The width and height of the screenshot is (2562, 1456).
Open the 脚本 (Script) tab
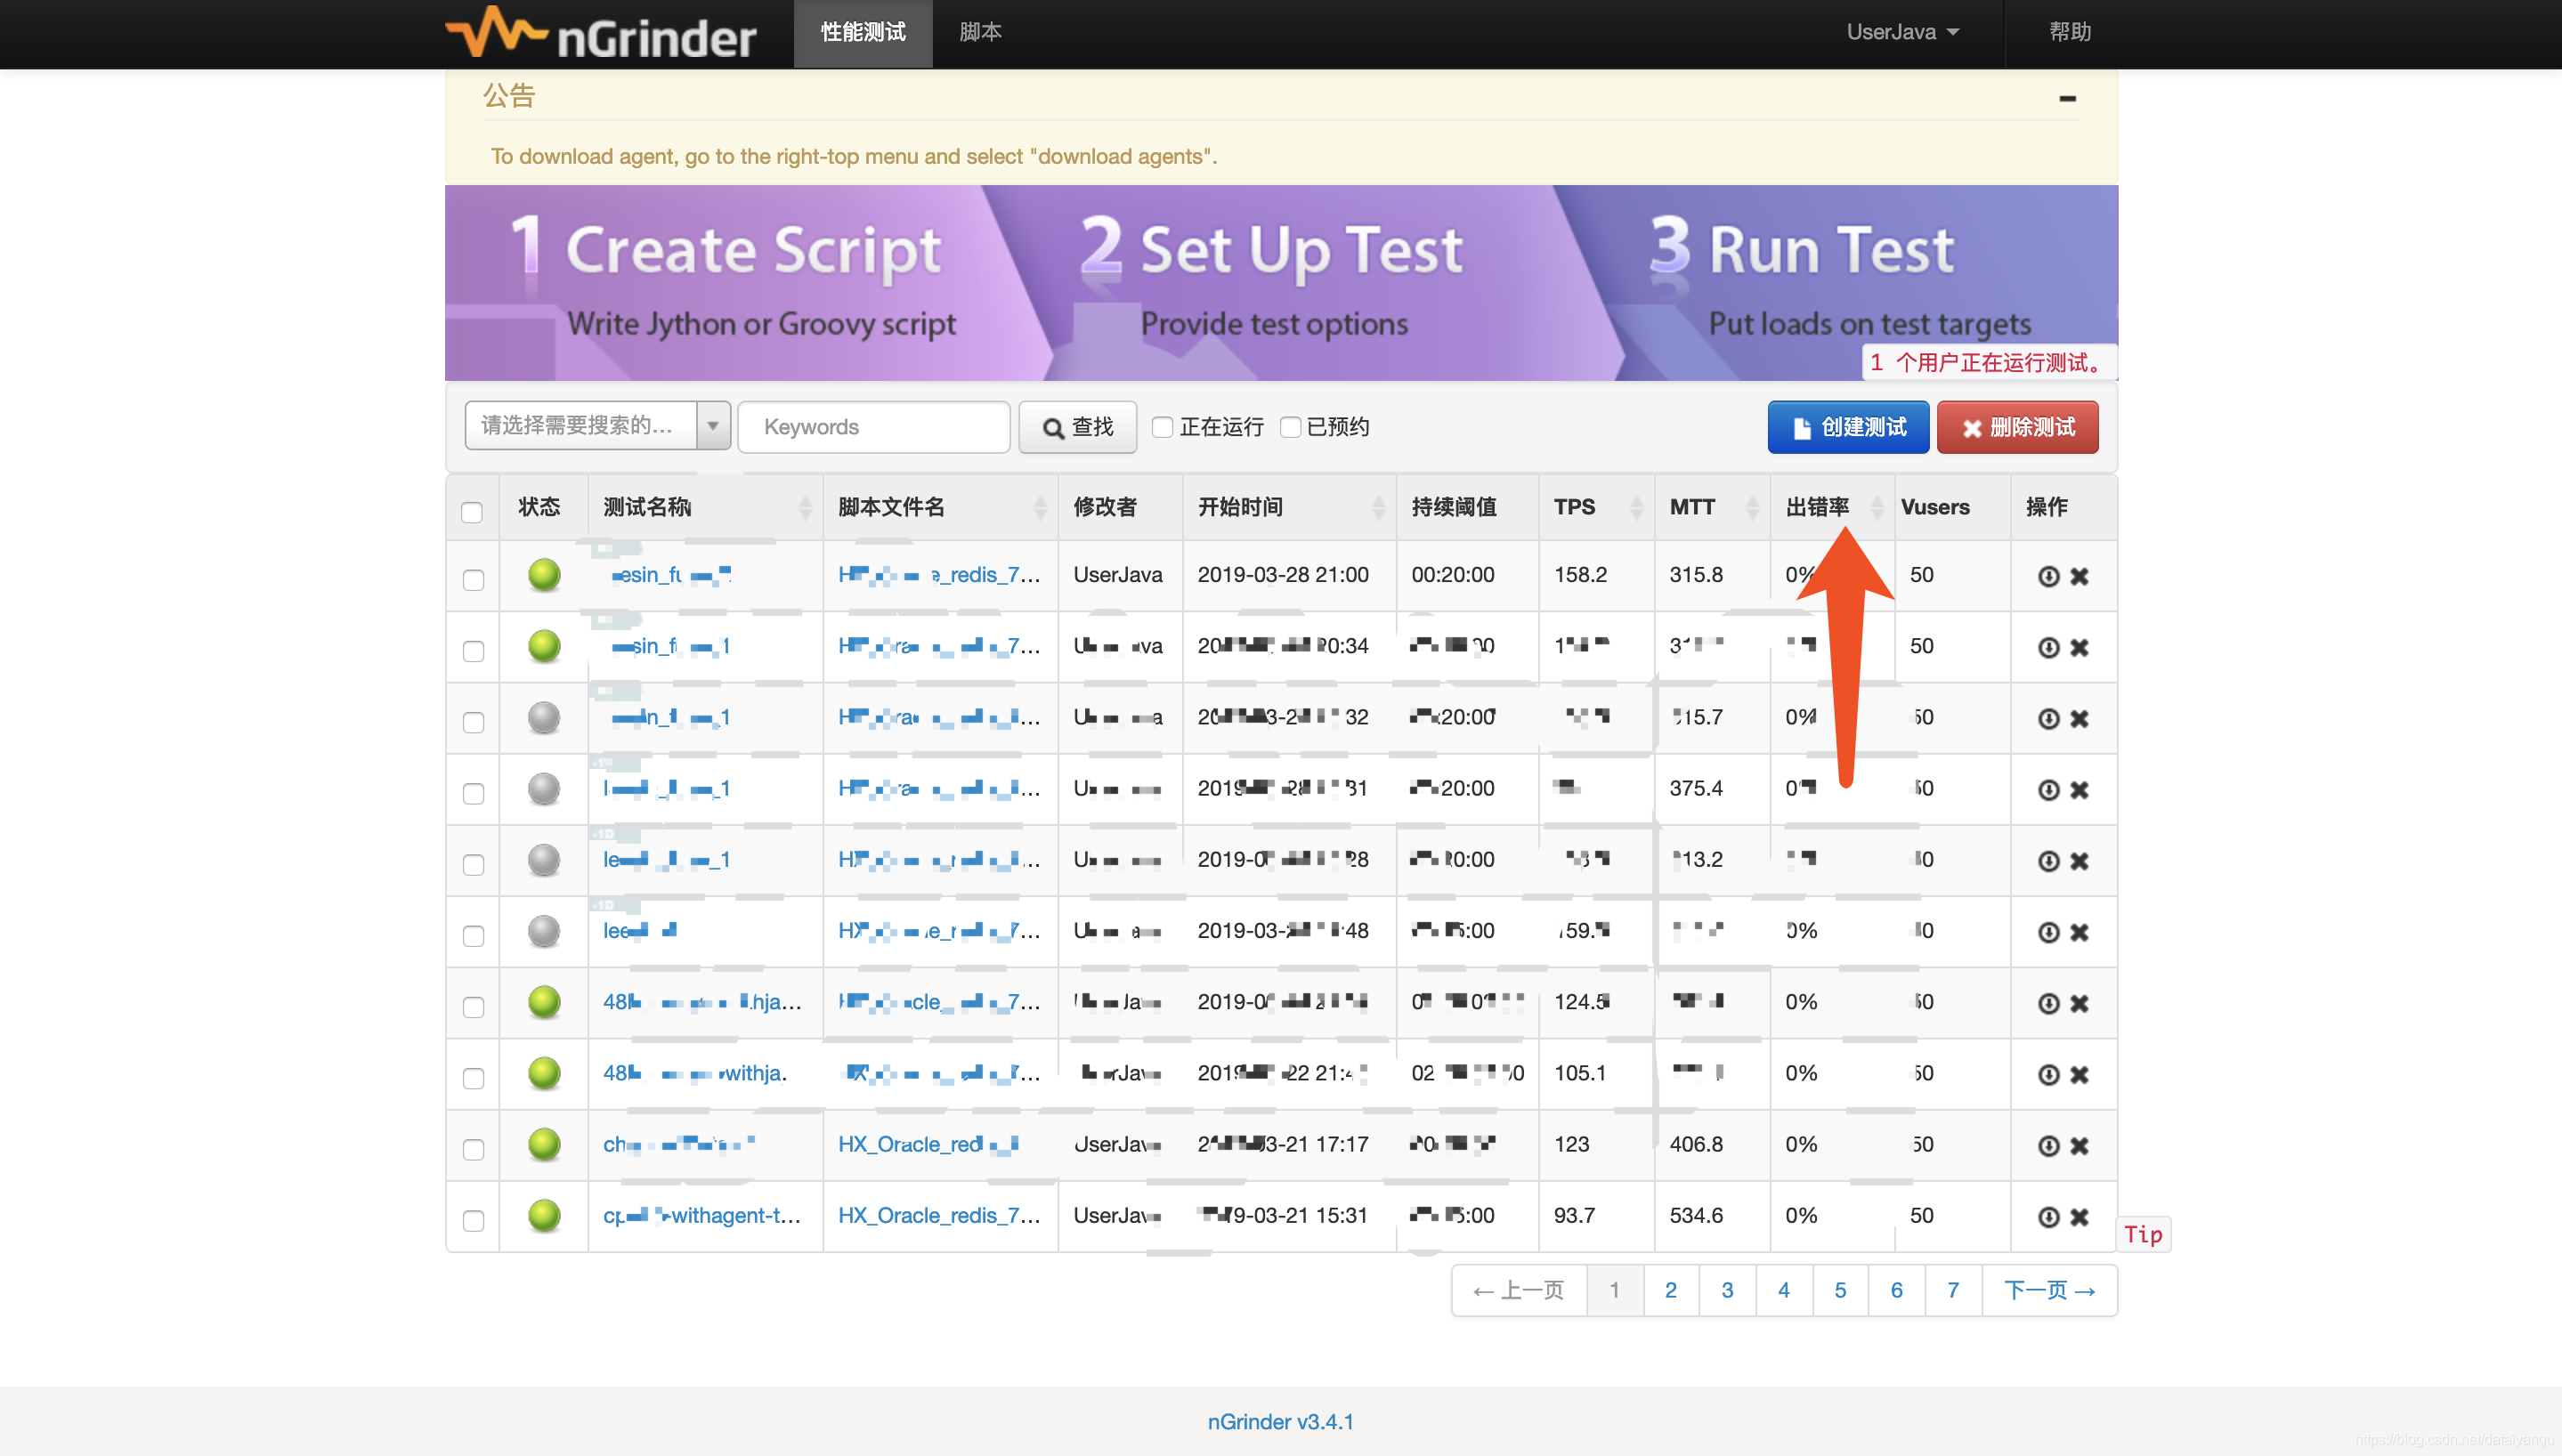pos(979,32)
